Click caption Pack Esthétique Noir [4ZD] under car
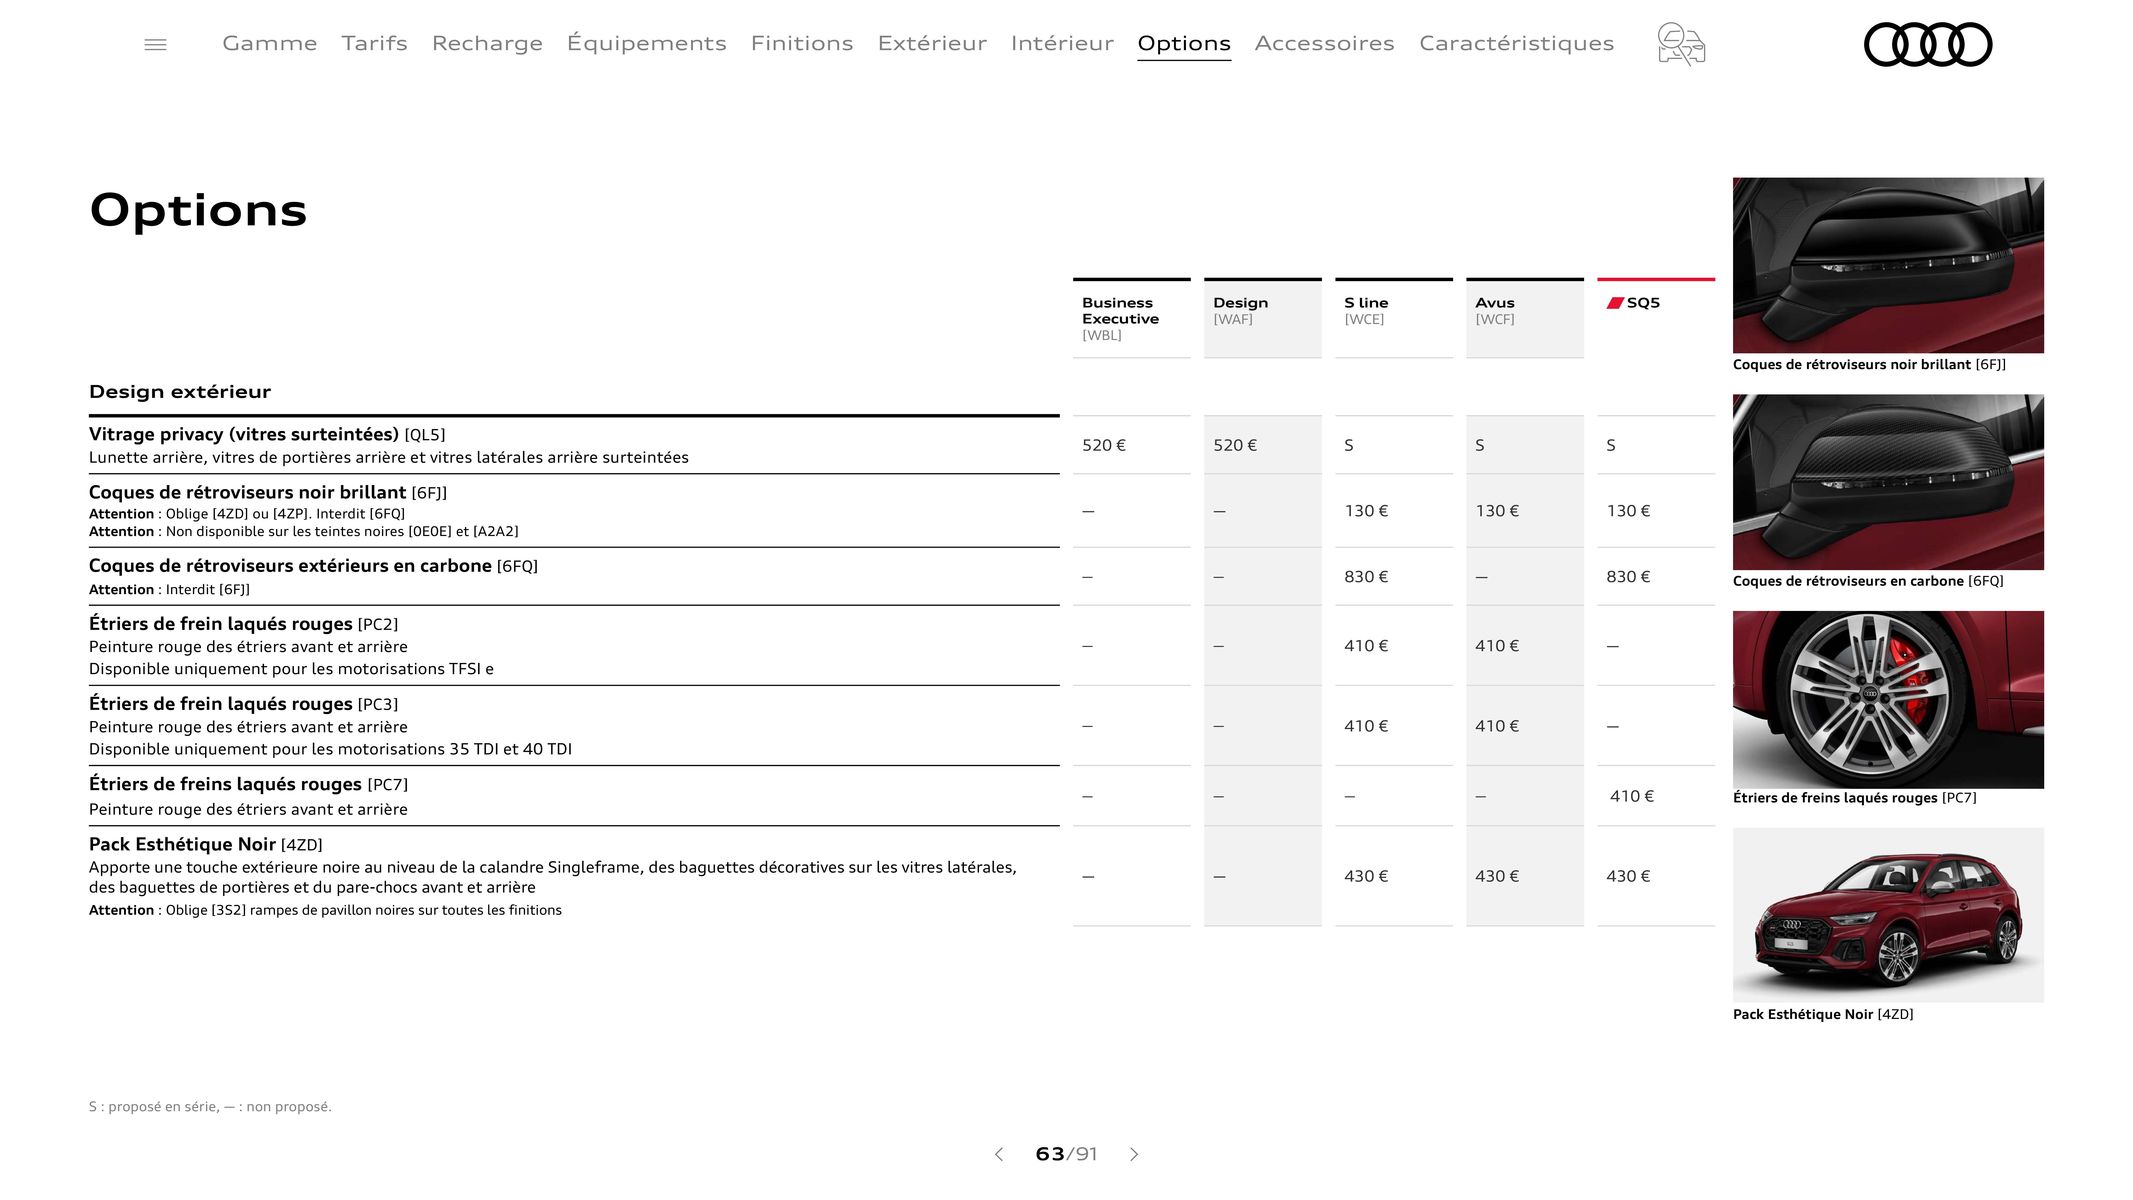Viewport: 2133px width, 1200px height. coord(1823,1014)
